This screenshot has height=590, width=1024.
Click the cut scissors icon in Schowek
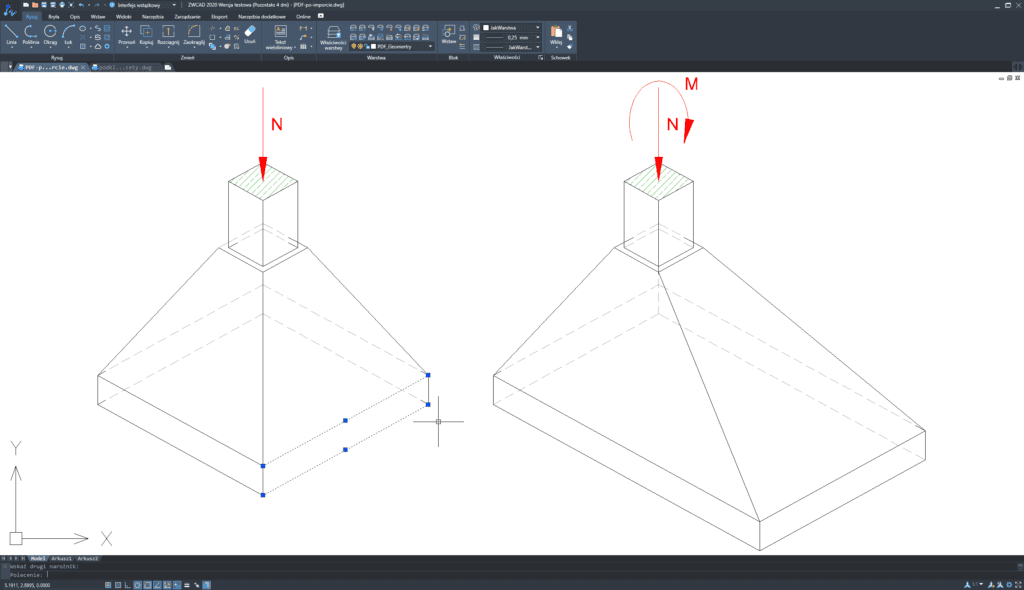[569, 28]
